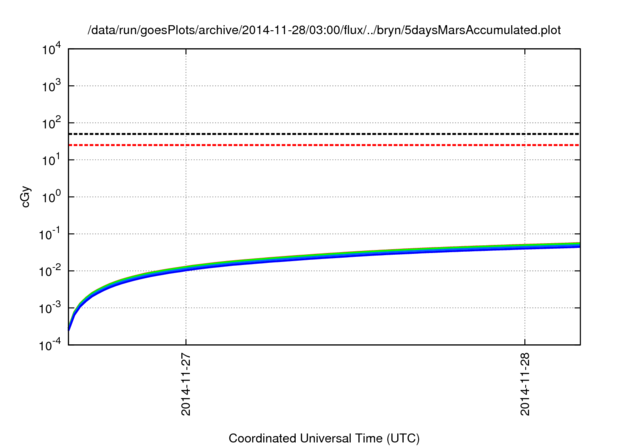Select the 10^0 y-axis label

[51, 197]
